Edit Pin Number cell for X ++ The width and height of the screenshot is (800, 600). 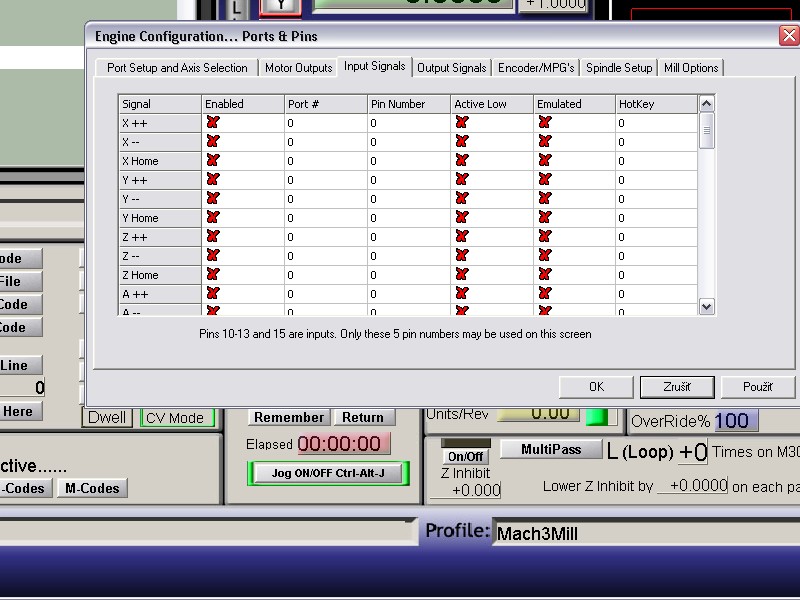(x=408, y=123)
